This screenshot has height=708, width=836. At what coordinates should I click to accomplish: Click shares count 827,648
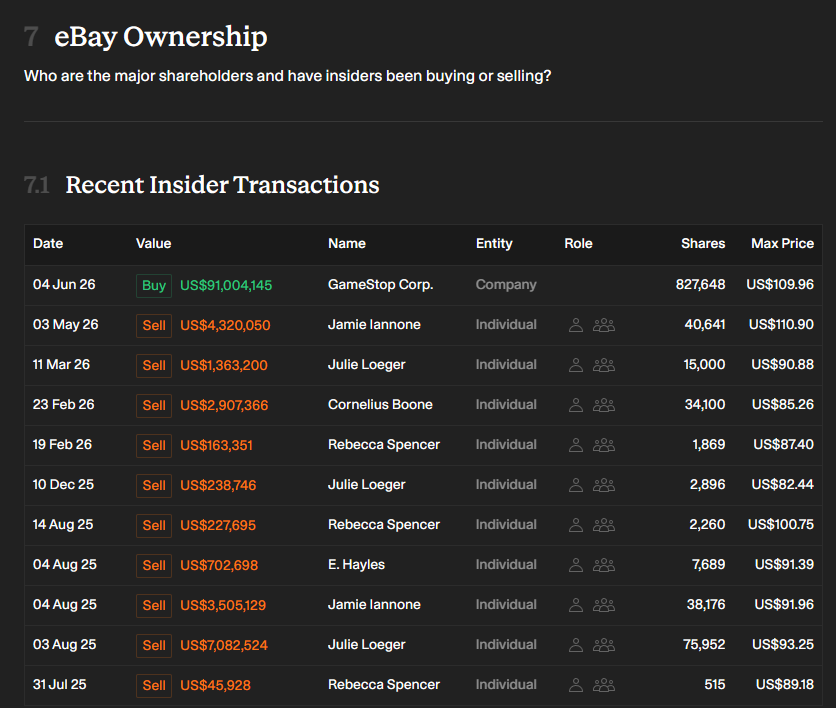point(701,285)
